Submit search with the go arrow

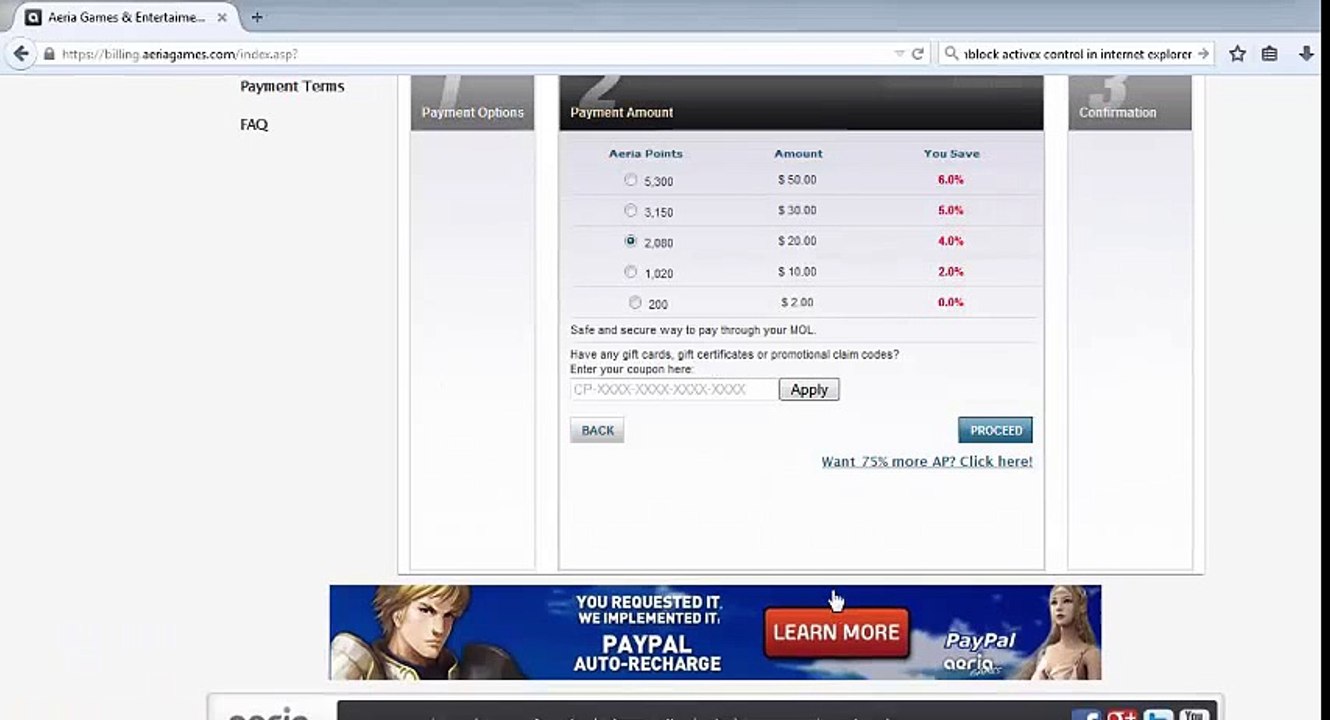click(x=1203, y=54)
